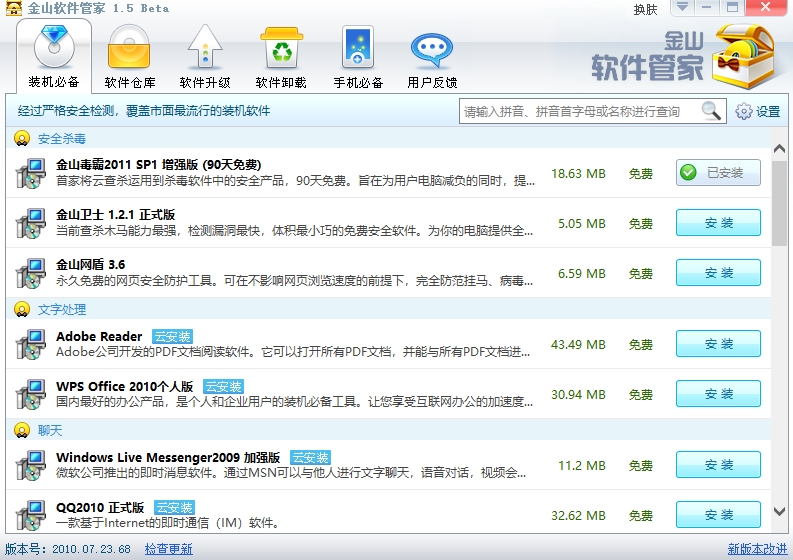Click 云安装 badge next to Windows Live Messenger
This screenshot has height=560, width=793.
click(x=311, y=457)
